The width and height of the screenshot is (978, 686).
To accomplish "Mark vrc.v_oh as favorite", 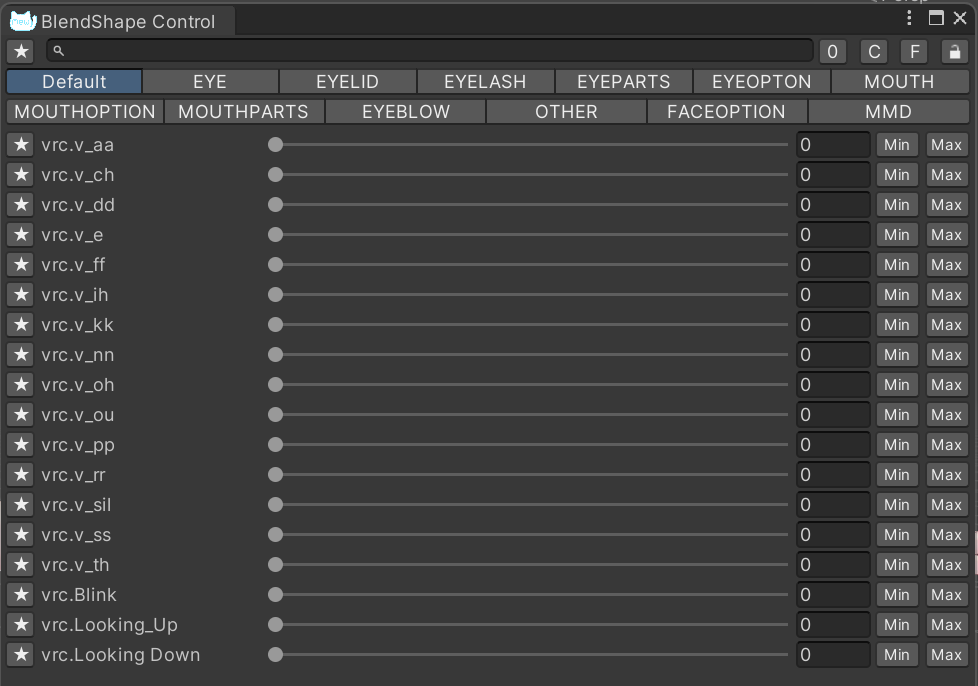I will [21, 385].
